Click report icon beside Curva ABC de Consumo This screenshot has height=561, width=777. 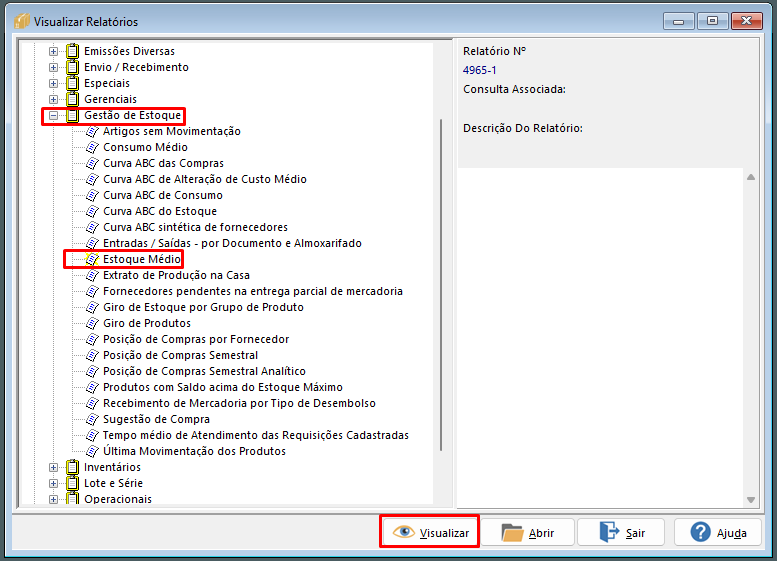(x=92, y=195)
